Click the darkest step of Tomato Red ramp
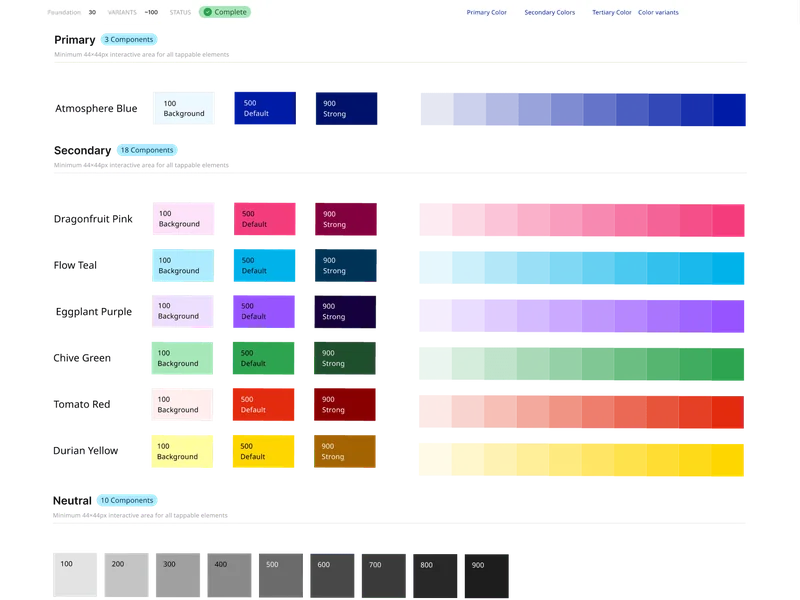 click(x=728, y=412)
